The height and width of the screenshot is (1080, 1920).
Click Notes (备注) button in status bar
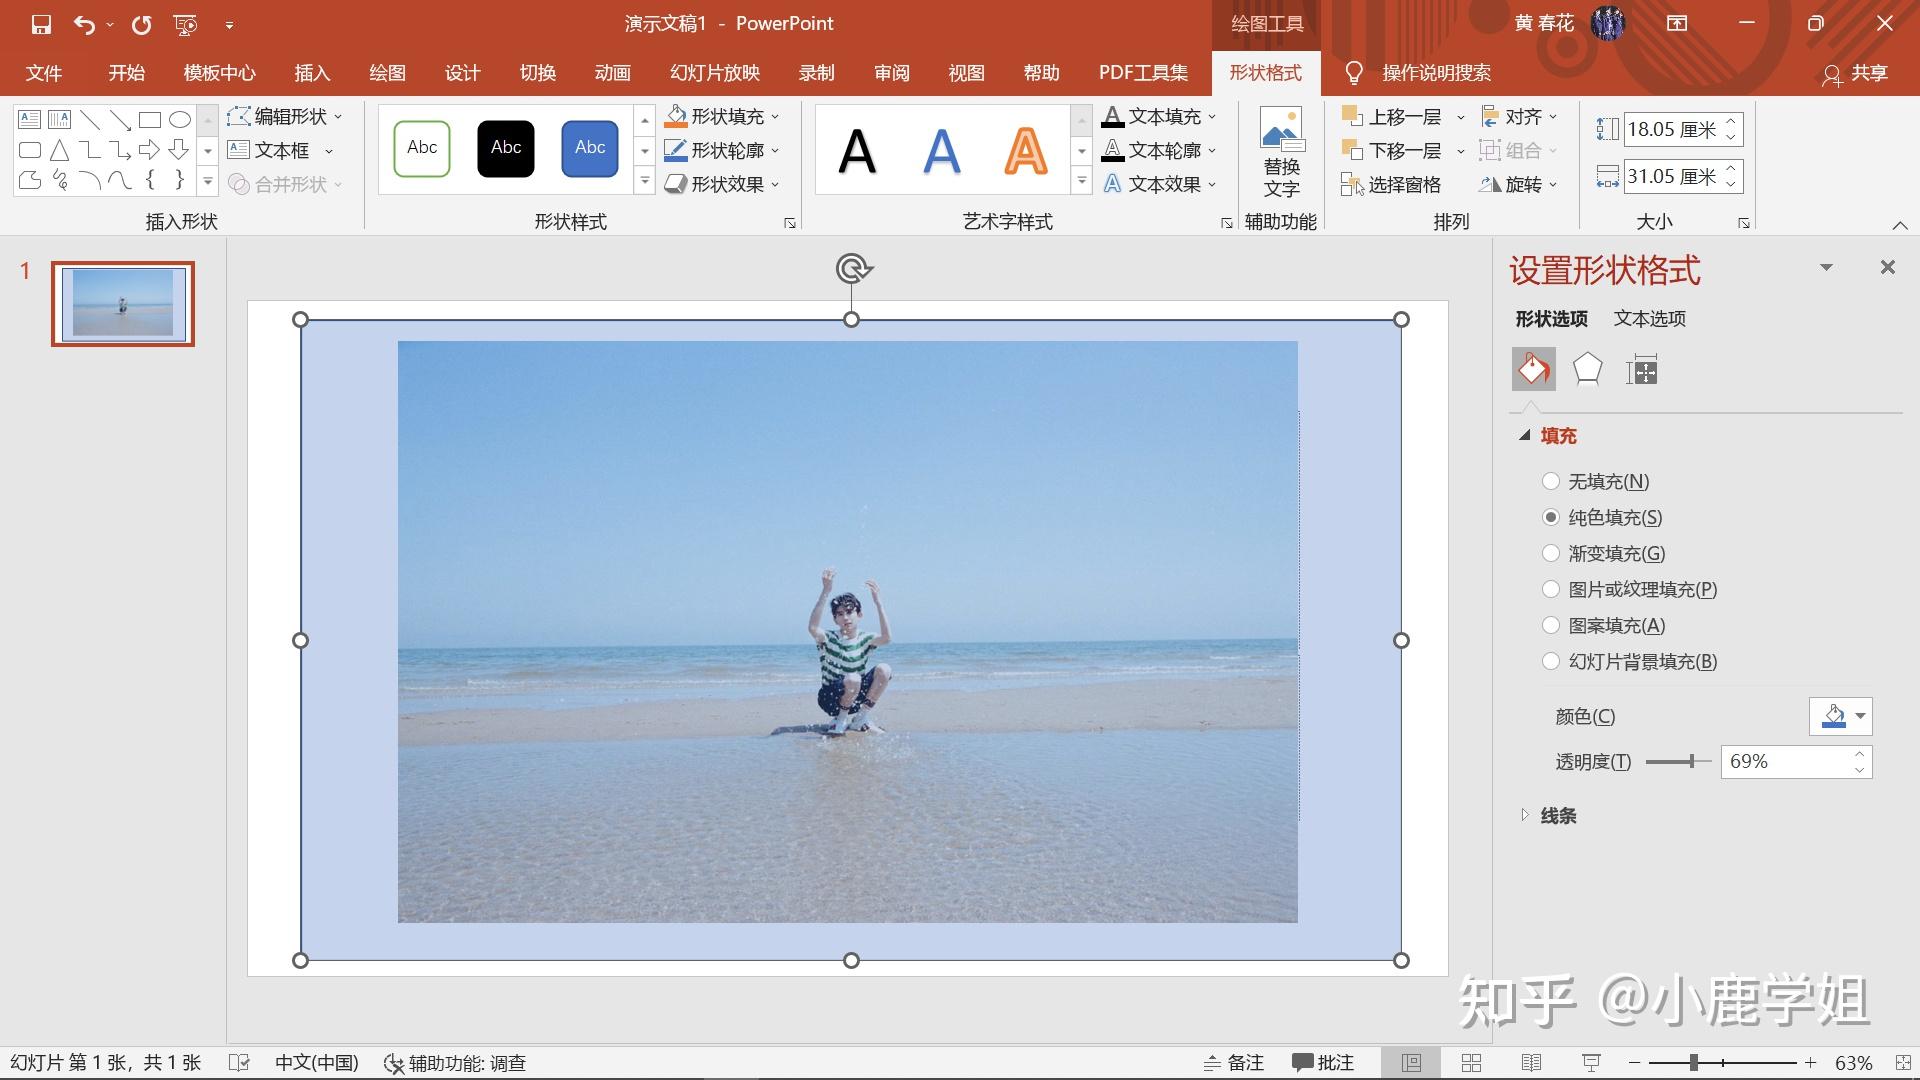tap(1234, 1063)
